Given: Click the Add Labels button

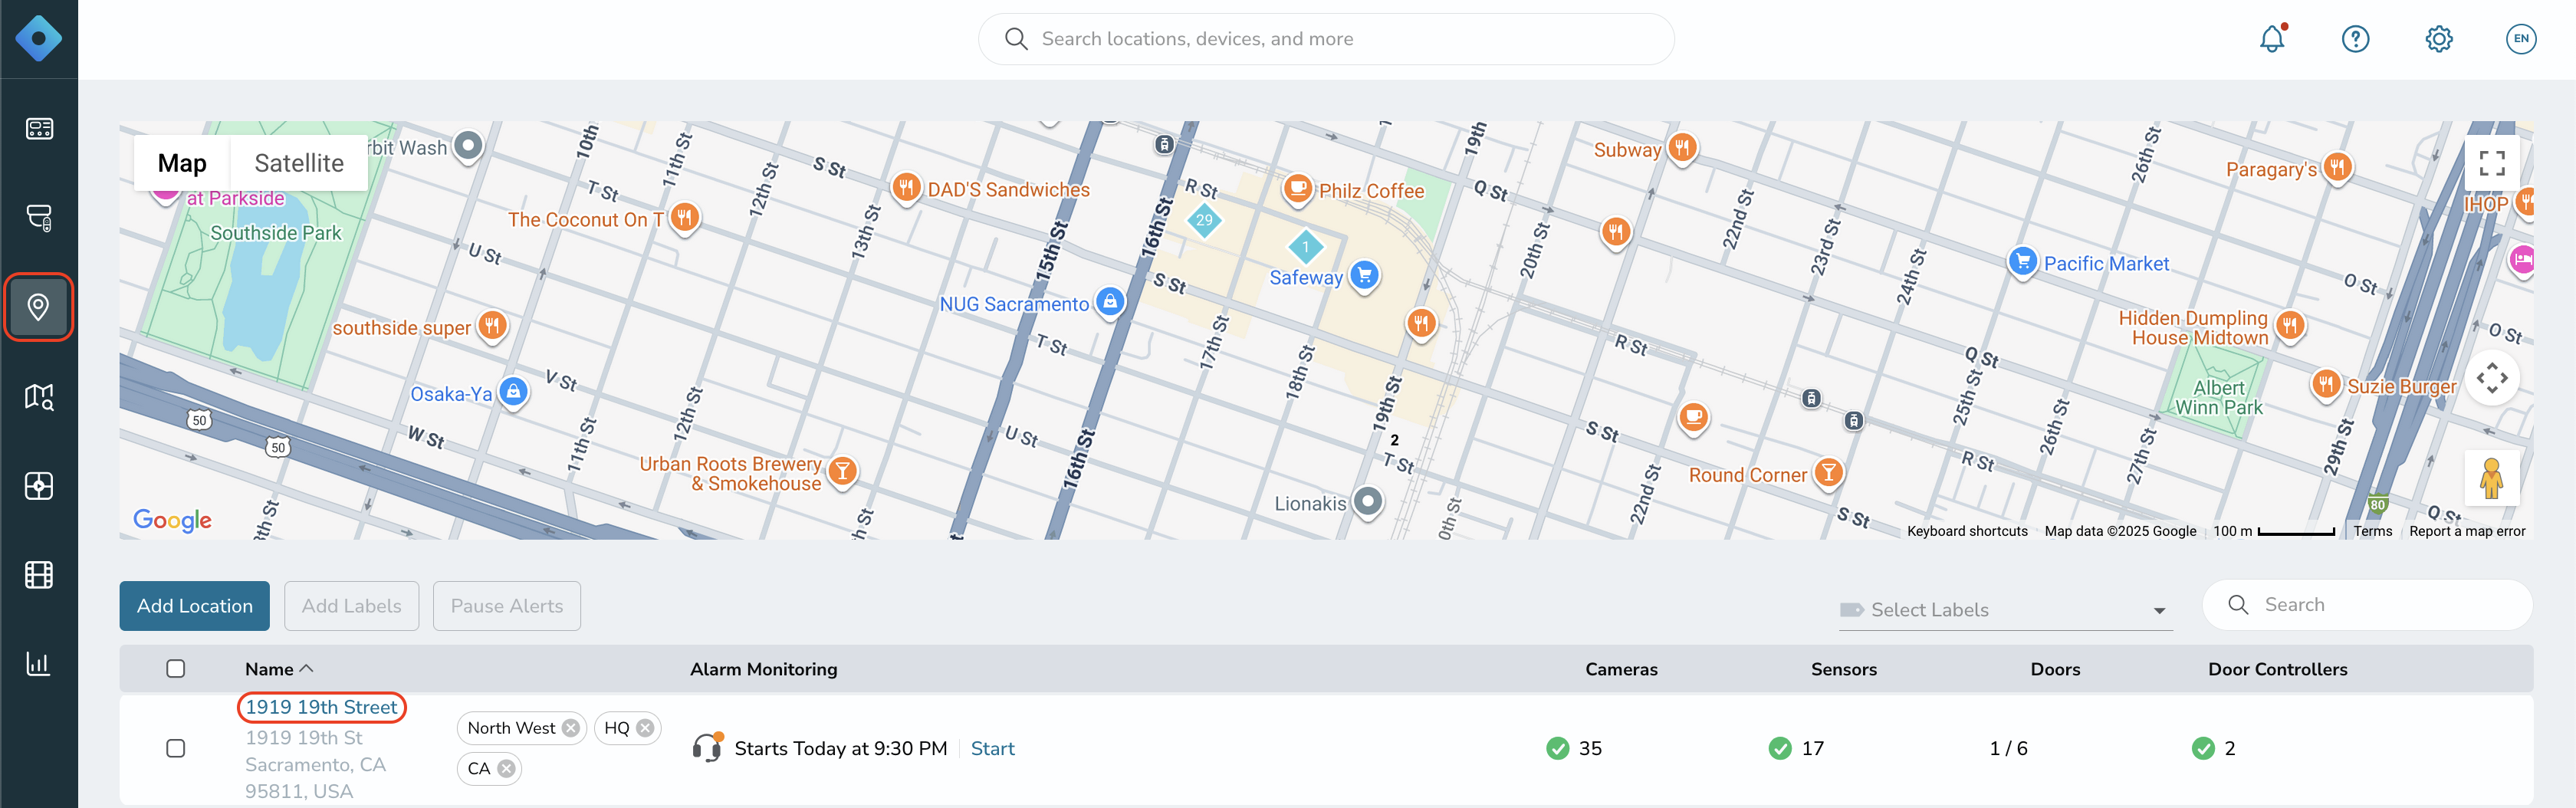Looking at the screenshot, I should [351, 606].
